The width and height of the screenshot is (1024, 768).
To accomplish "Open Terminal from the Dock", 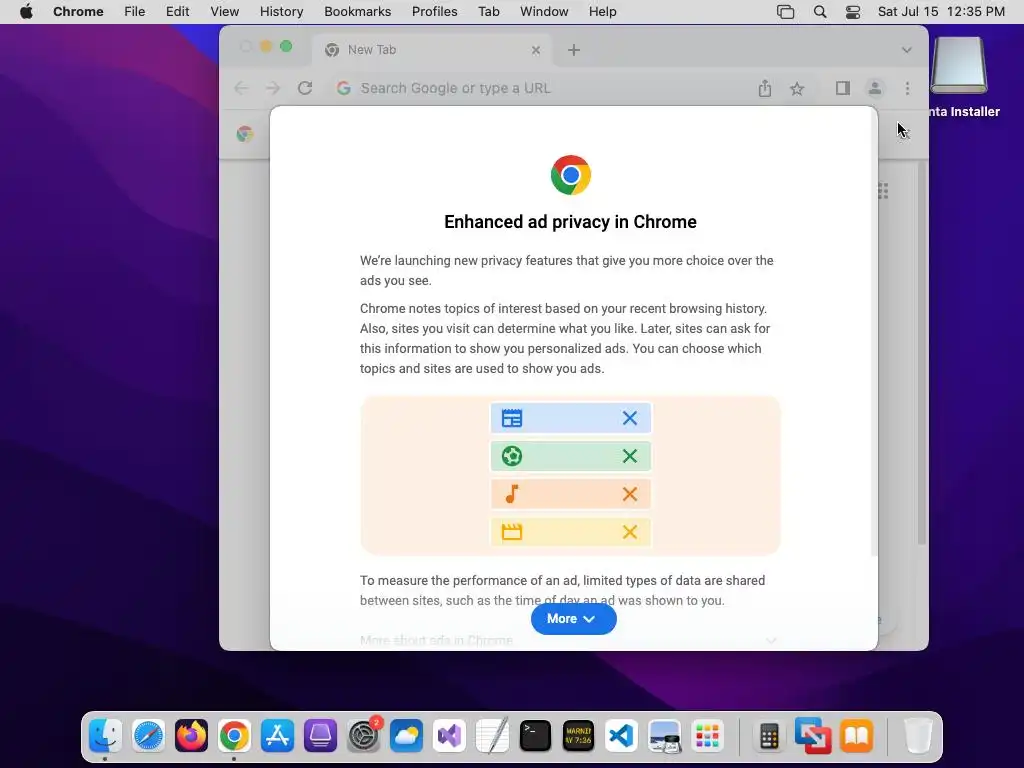I will click(x=535, y=736).
